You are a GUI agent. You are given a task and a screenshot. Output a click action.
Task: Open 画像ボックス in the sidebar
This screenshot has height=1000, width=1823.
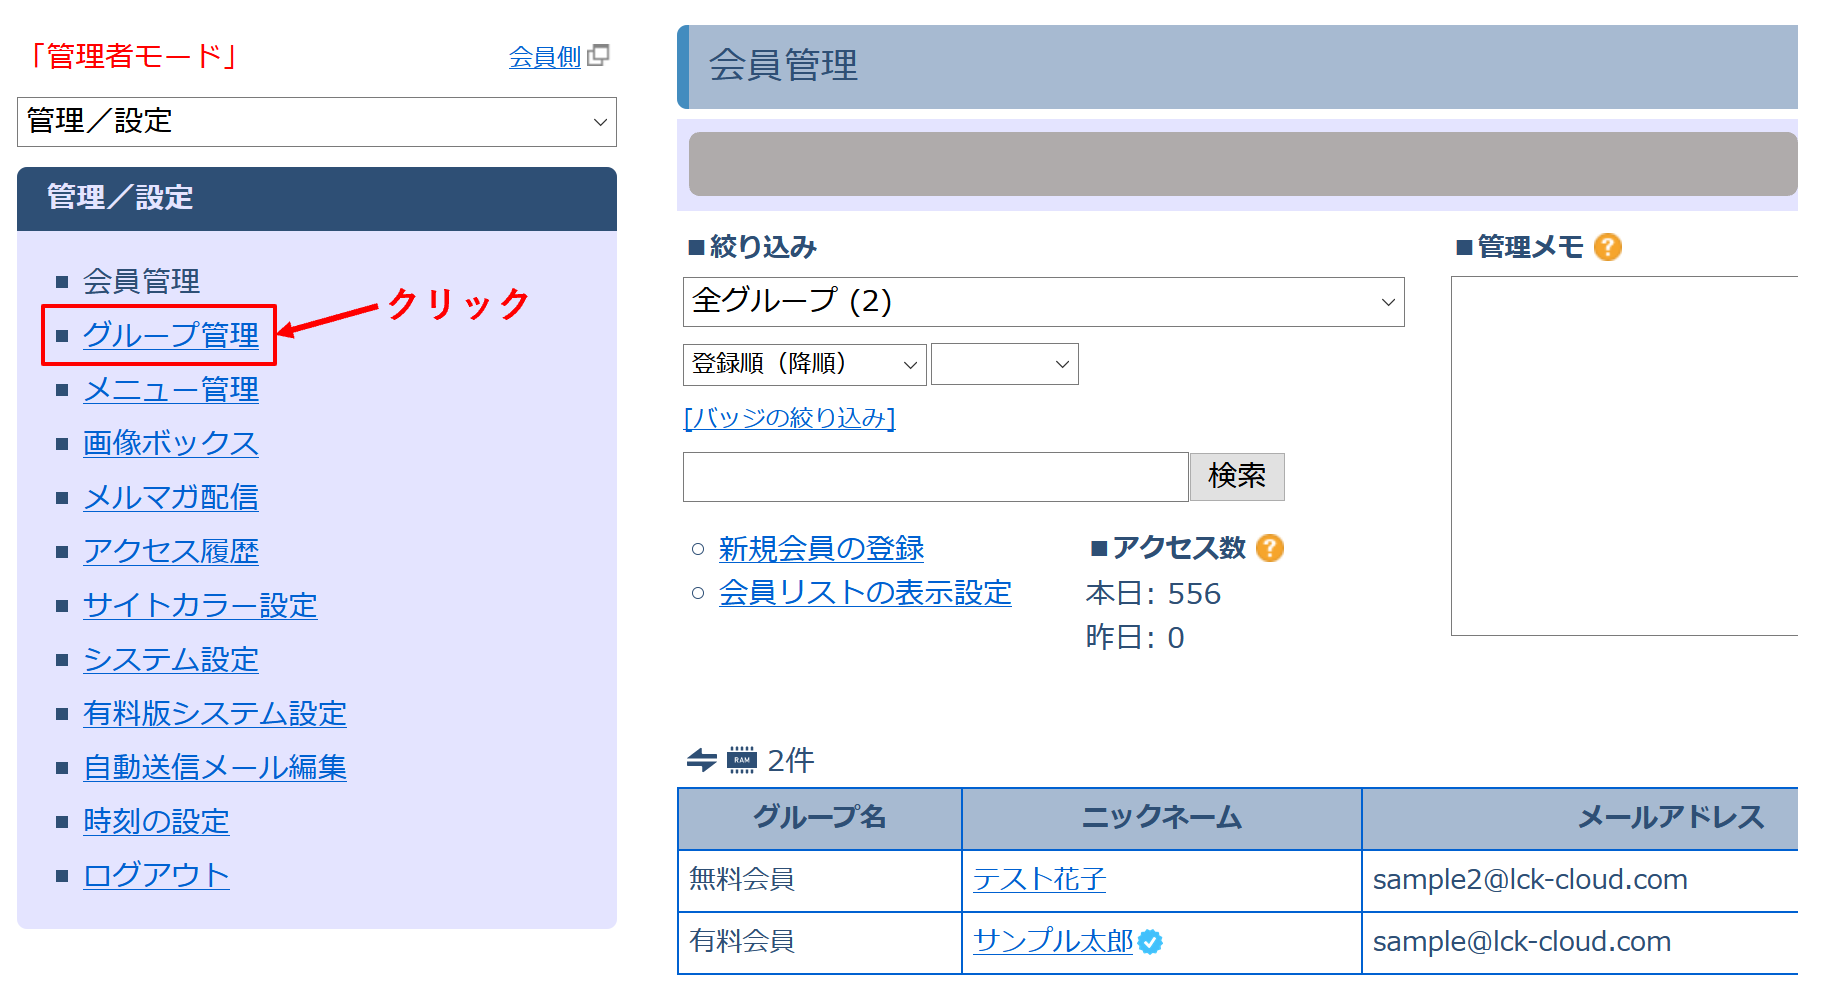171,443
